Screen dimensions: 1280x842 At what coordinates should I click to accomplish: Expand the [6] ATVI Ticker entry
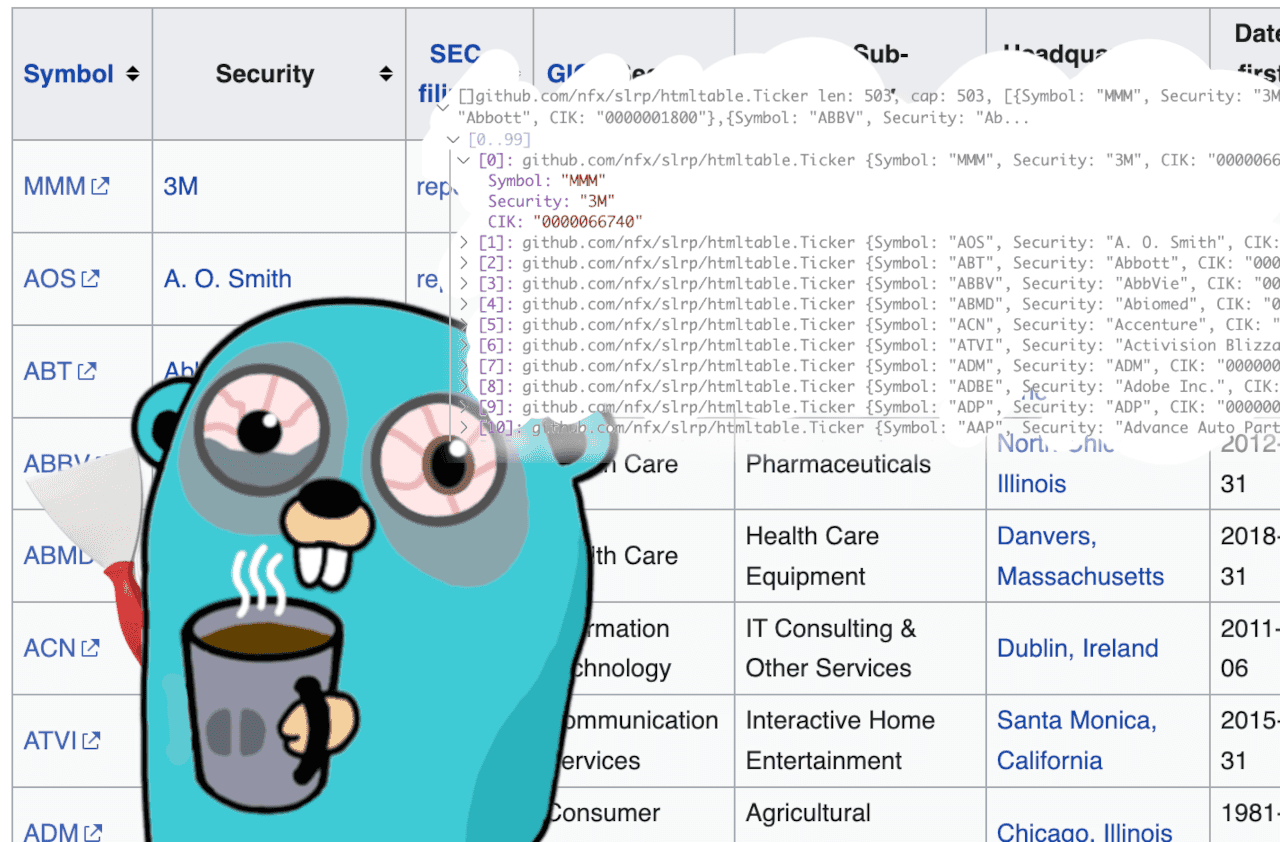tap(463, 345)
